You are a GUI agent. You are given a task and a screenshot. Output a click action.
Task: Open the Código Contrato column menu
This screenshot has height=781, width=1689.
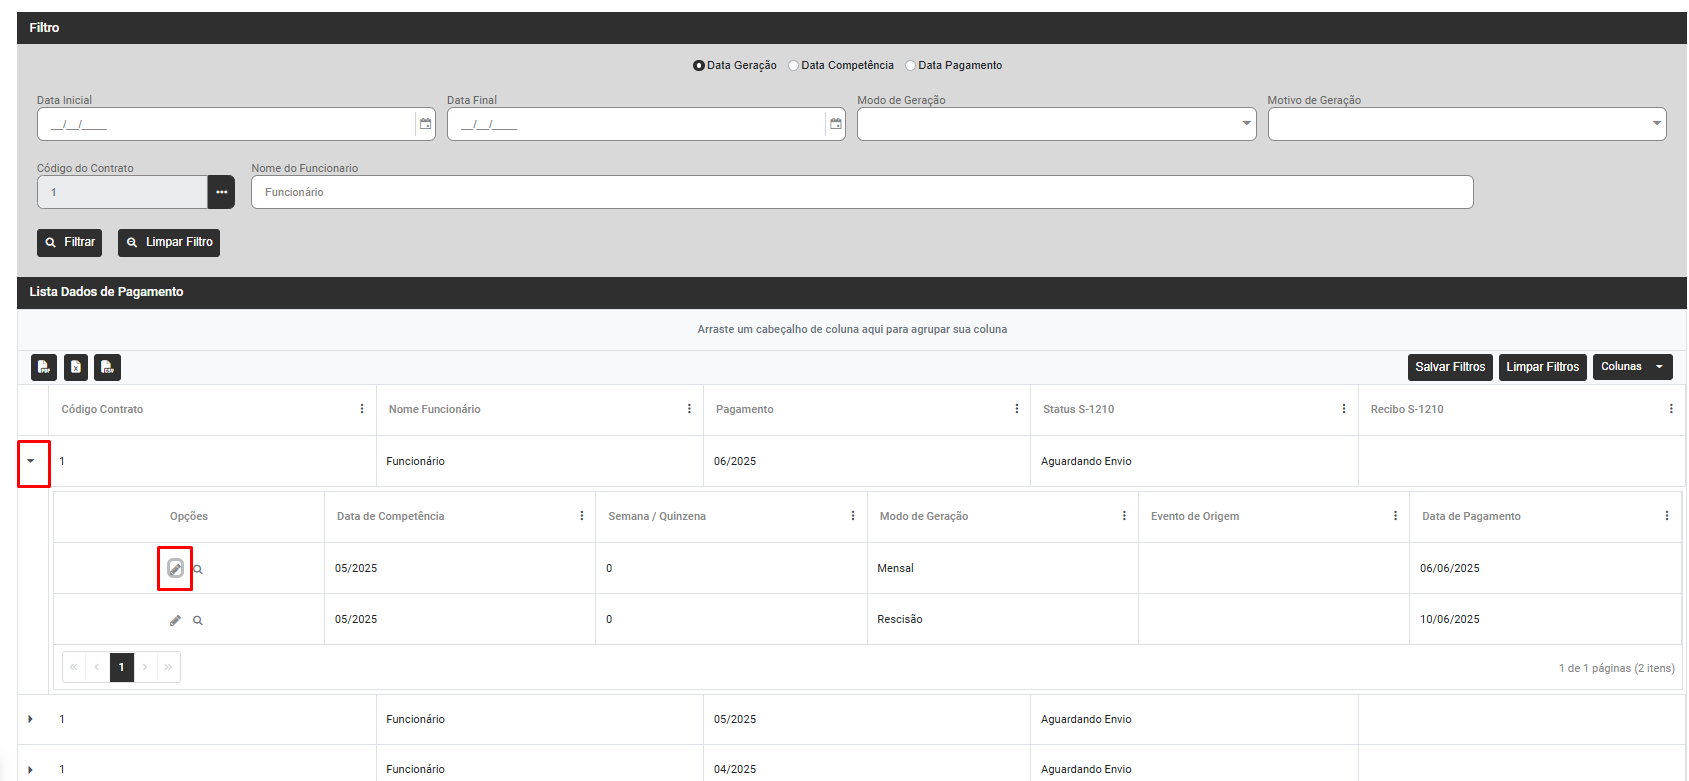point(362,409)
